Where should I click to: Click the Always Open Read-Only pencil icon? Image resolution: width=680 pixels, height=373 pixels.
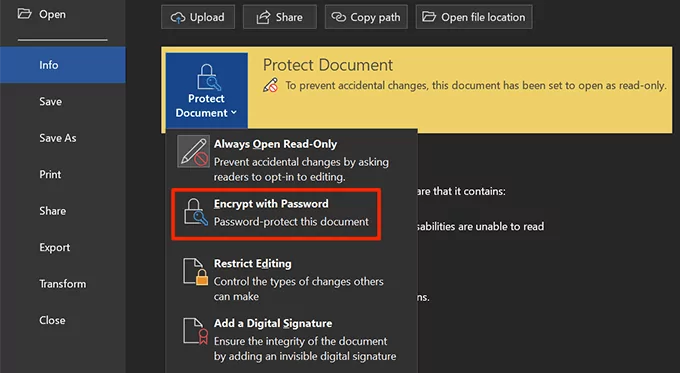193,152
